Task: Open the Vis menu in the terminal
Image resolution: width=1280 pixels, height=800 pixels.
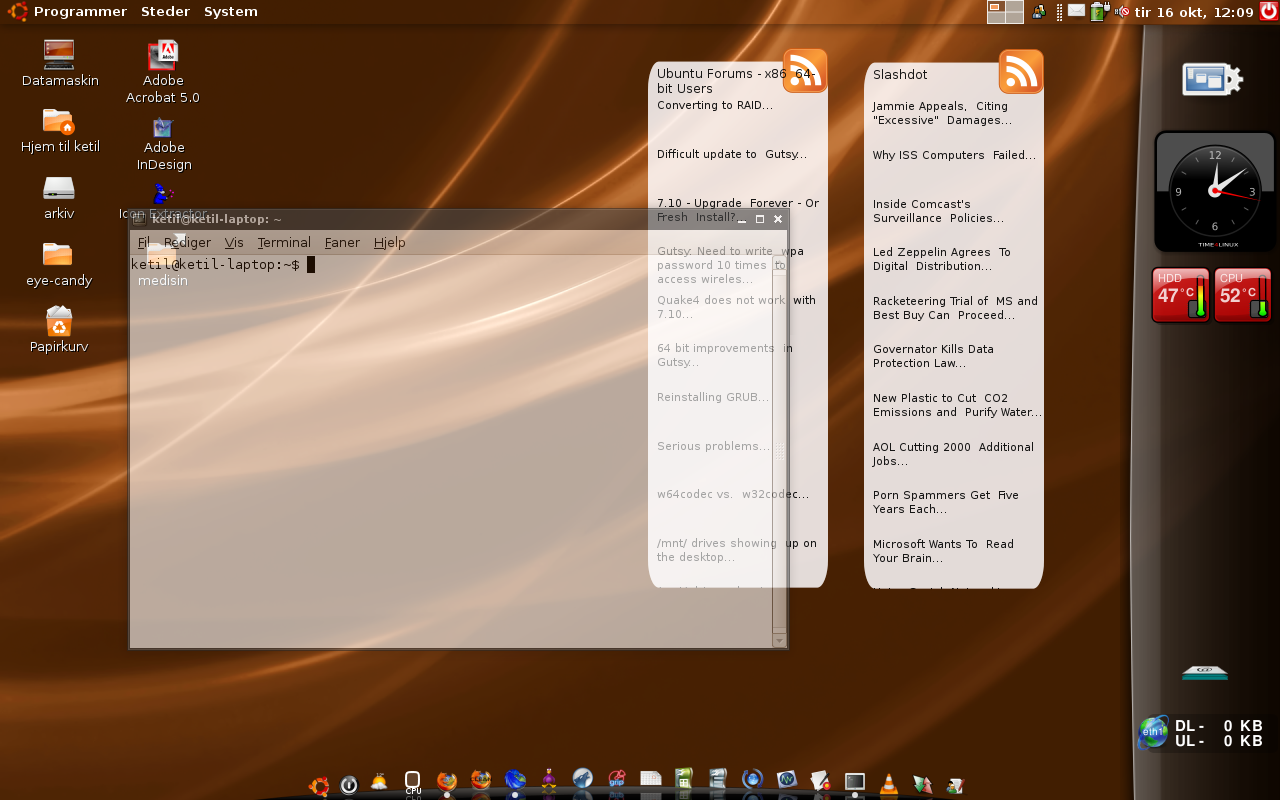Action: point(234,242)
